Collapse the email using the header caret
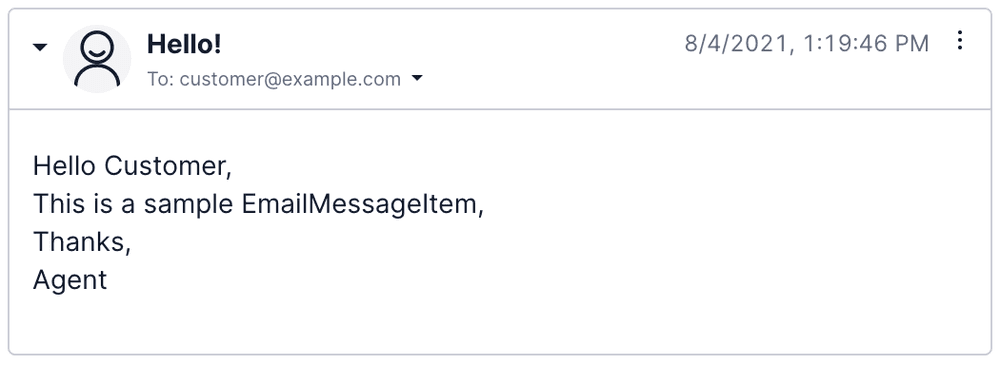1000x365 pixels. click(x=40, y=47)
